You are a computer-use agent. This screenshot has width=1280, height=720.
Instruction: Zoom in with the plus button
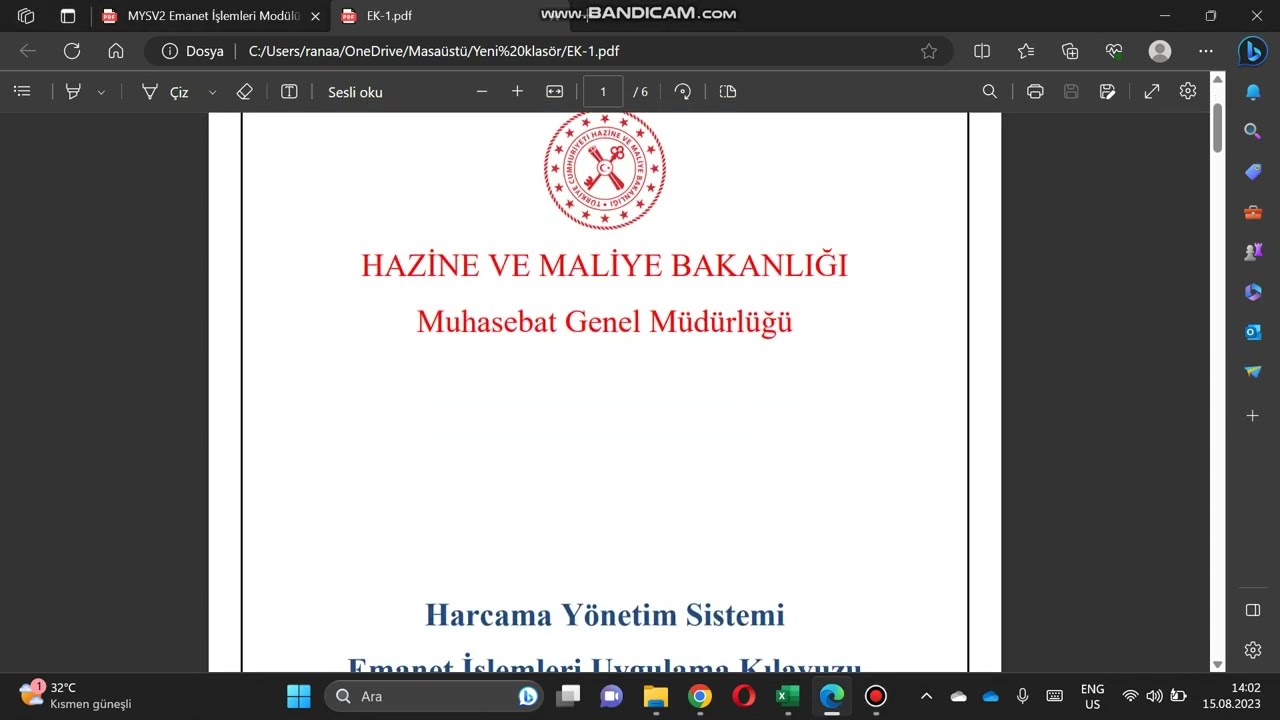click(x=517, y=91)
